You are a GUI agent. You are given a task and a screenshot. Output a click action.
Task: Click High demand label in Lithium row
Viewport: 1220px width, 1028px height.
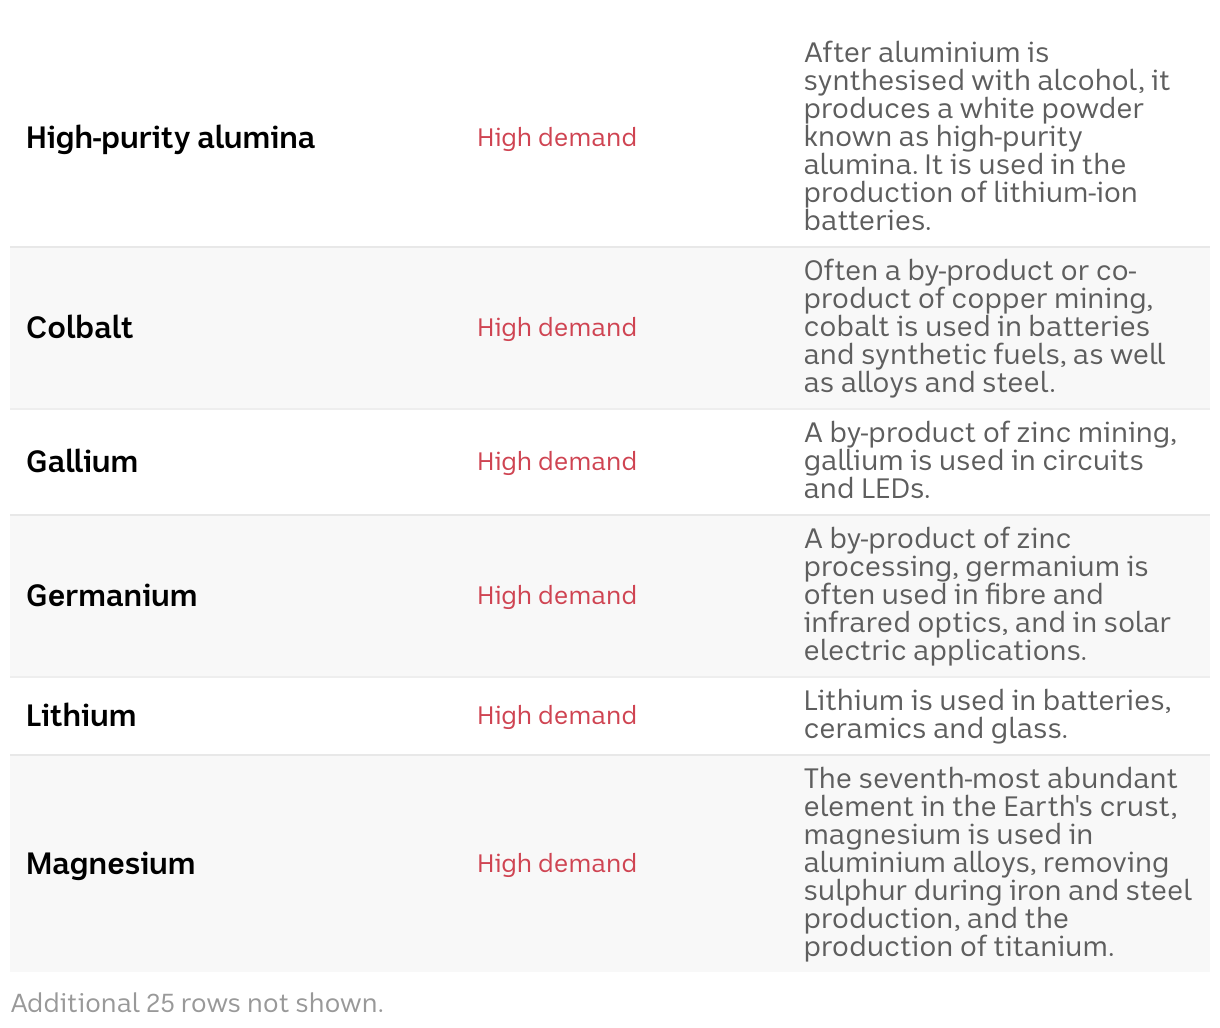coord(556,715)
